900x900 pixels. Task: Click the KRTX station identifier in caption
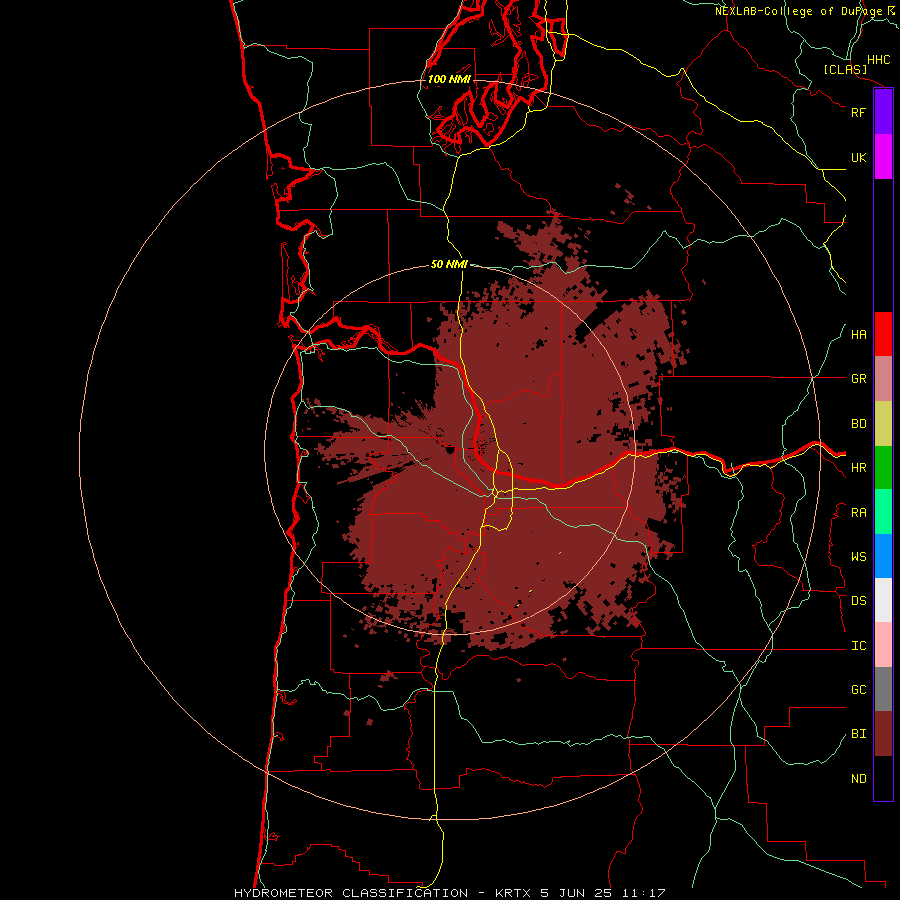coord(513,893)
